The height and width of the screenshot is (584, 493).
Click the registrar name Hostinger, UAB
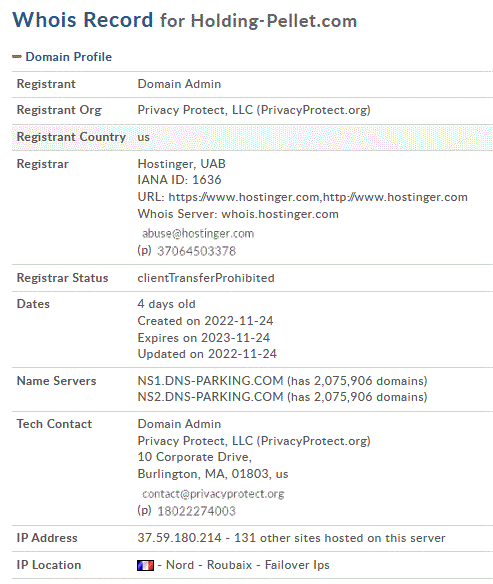tap(181, 164)
